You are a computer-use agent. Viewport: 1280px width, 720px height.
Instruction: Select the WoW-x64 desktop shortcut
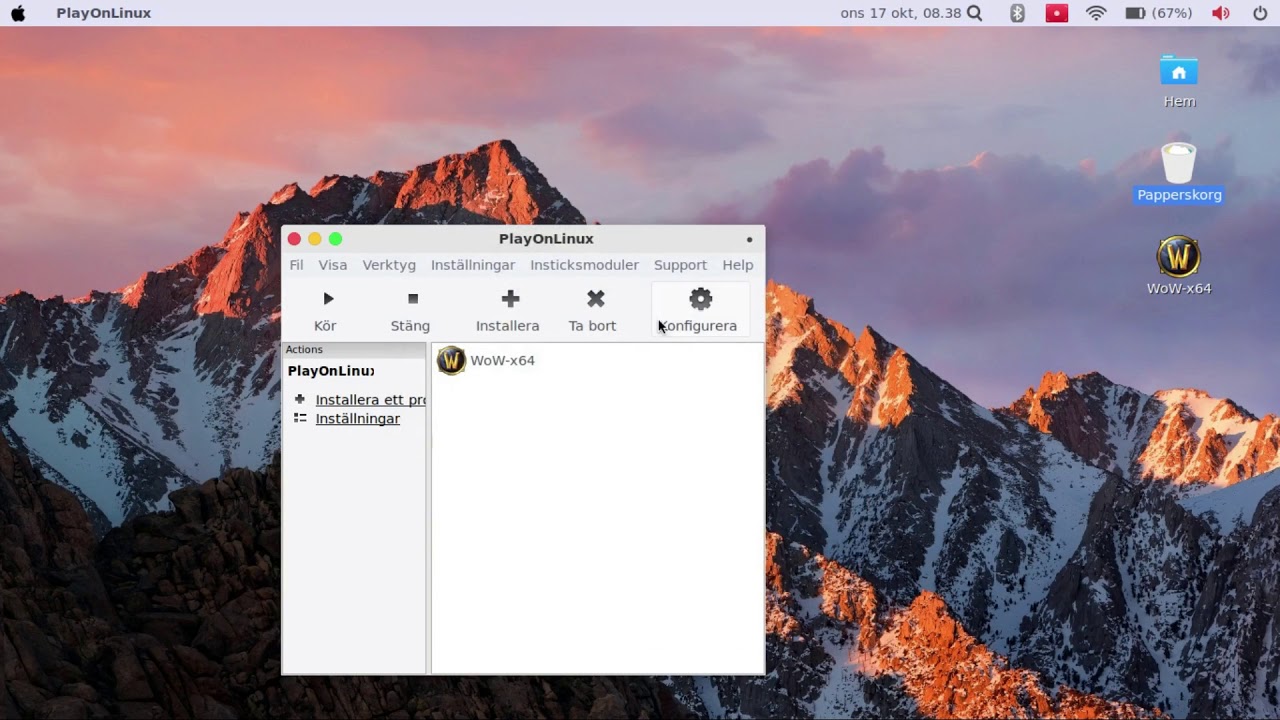click(1179, 257)
